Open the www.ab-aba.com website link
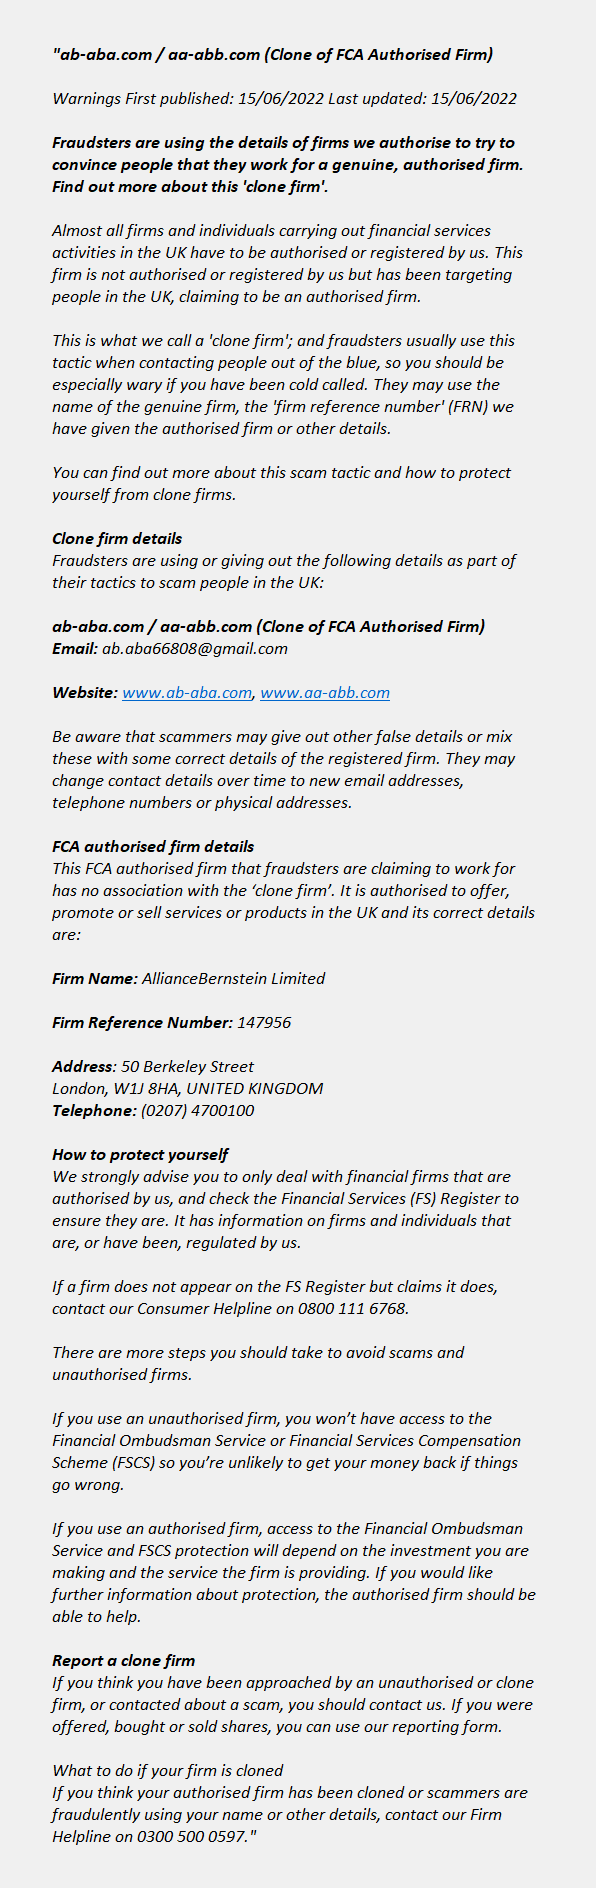Viewport: 596px width, 1888px height. click(187, 692)
